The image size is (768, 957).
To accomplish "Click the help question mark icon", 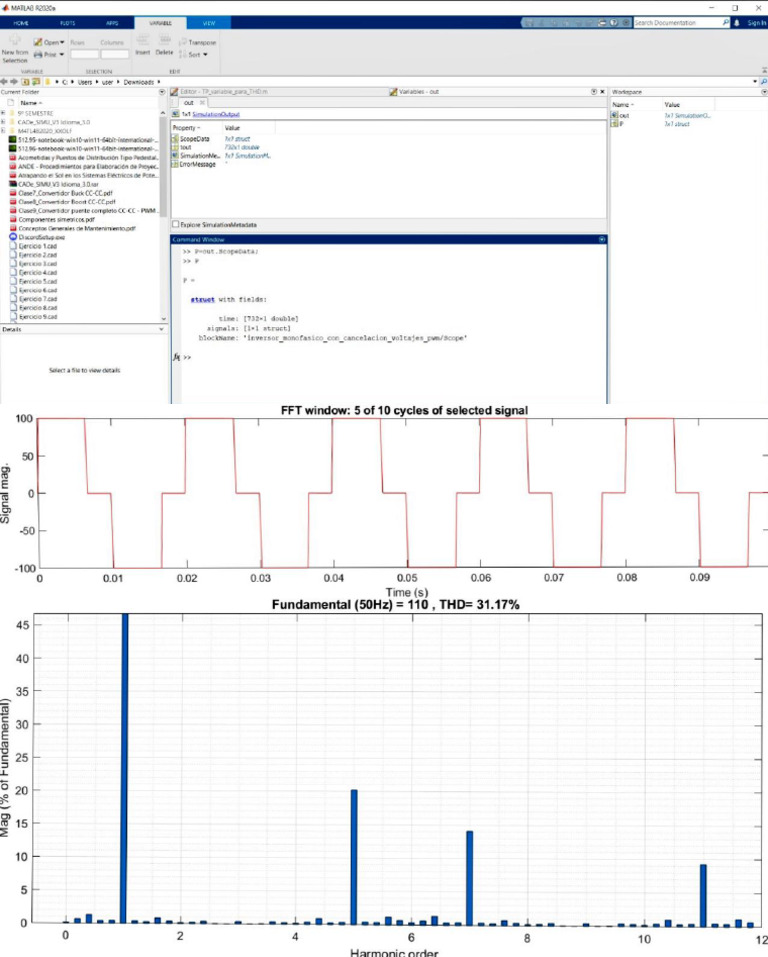I will click(x=615, y=21).
